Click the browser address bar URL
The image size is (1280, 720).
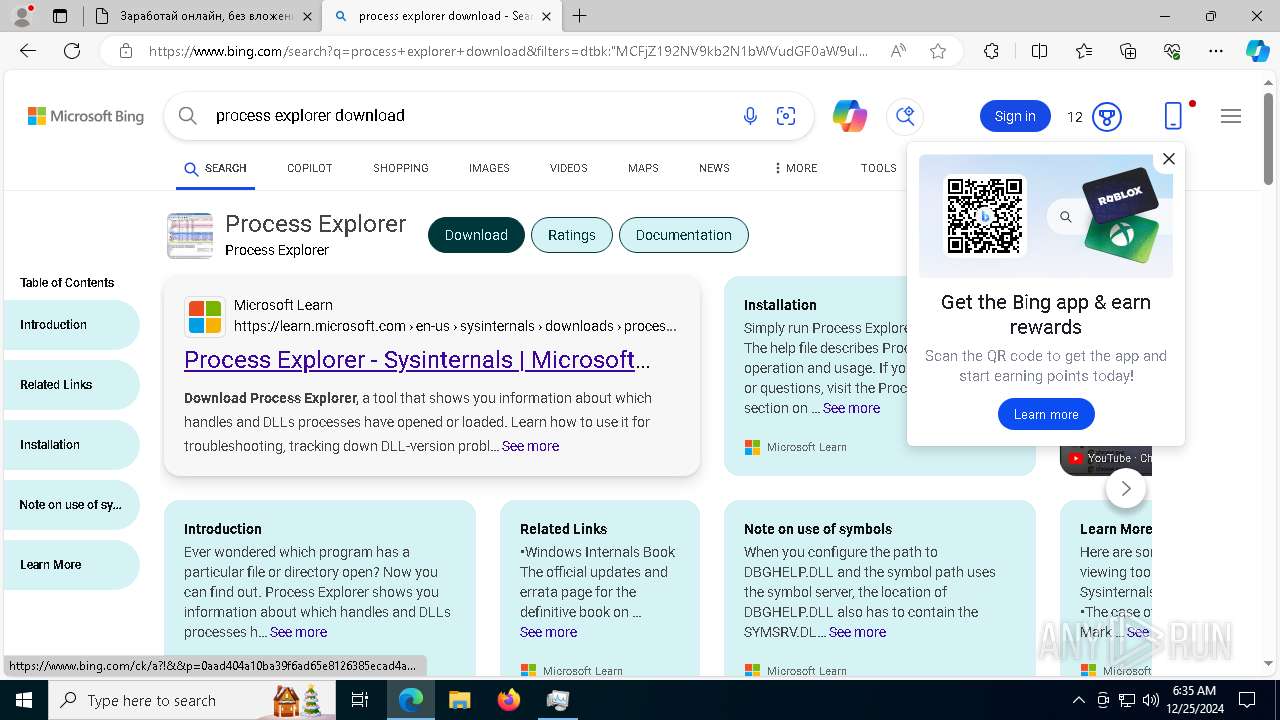(x=508, y=51)
